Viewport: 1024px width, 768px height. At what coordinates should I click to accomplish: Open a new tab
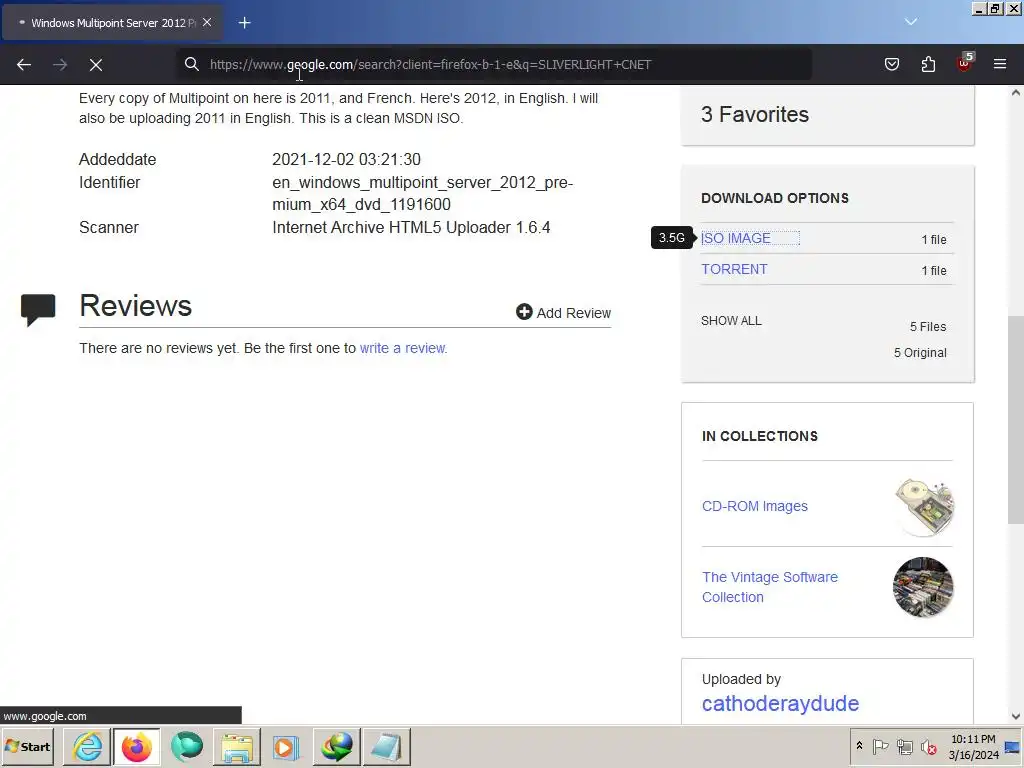point(244,23)
